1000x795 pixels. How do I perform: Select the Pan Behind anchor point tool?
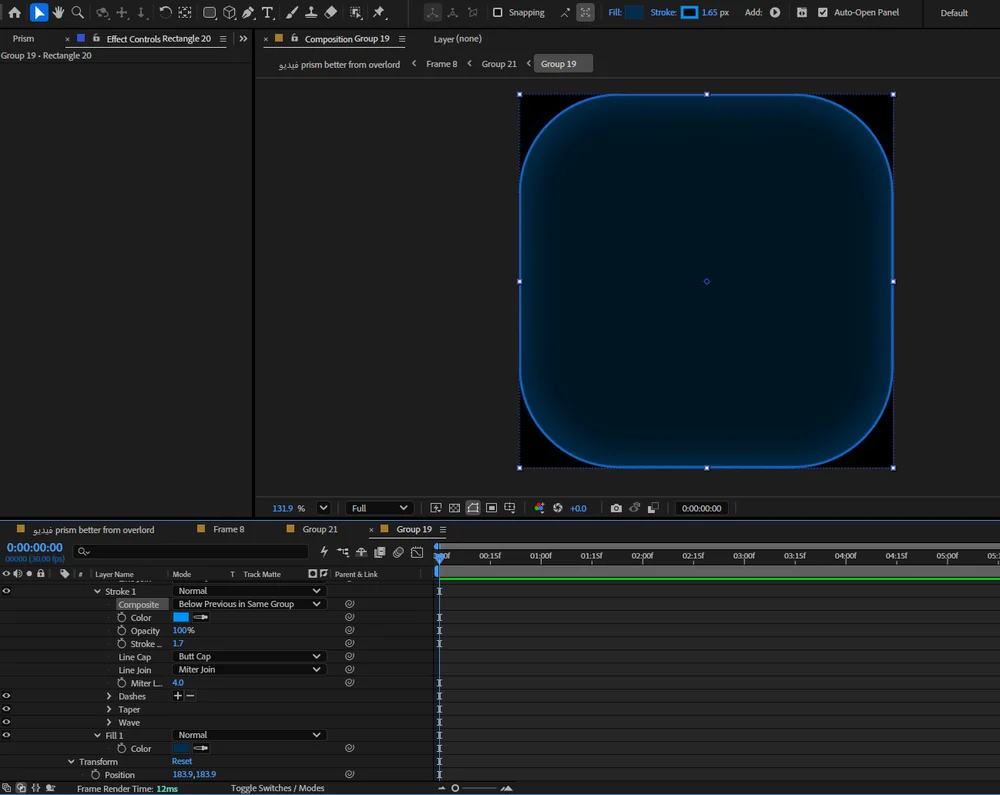pyautogui.click(x=185, y=12)
